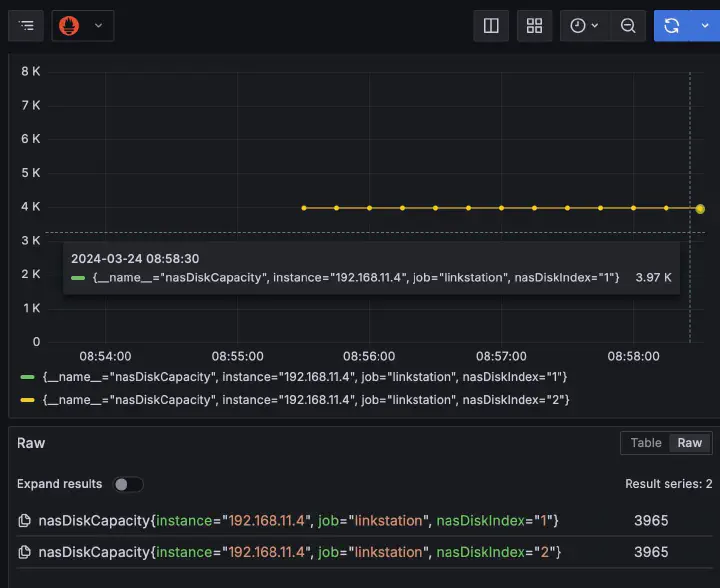
Task: Click the zoom out time range icon
Action: tap(628, 26)
